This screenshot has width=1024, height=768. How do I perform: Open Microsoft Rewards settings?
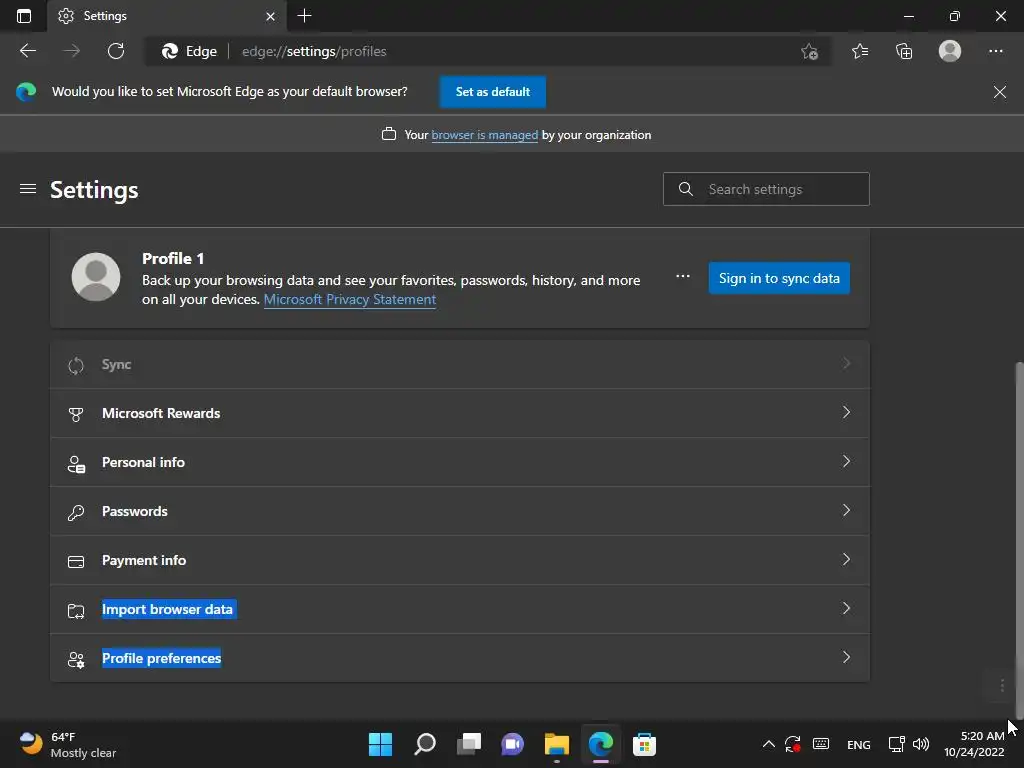(460, 413)
